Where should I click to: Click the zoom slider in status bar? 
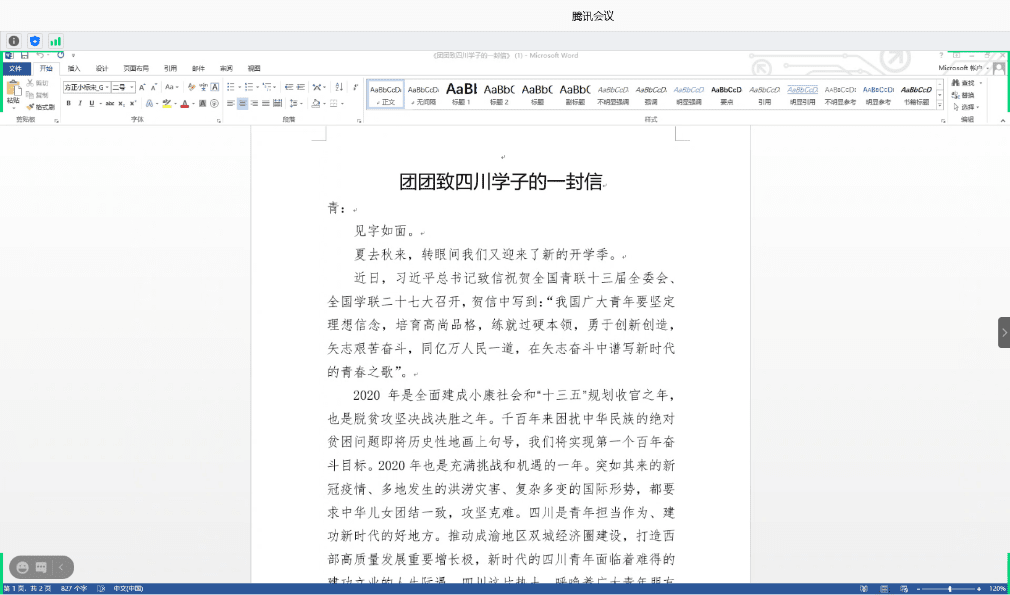[x=950, y=589]
